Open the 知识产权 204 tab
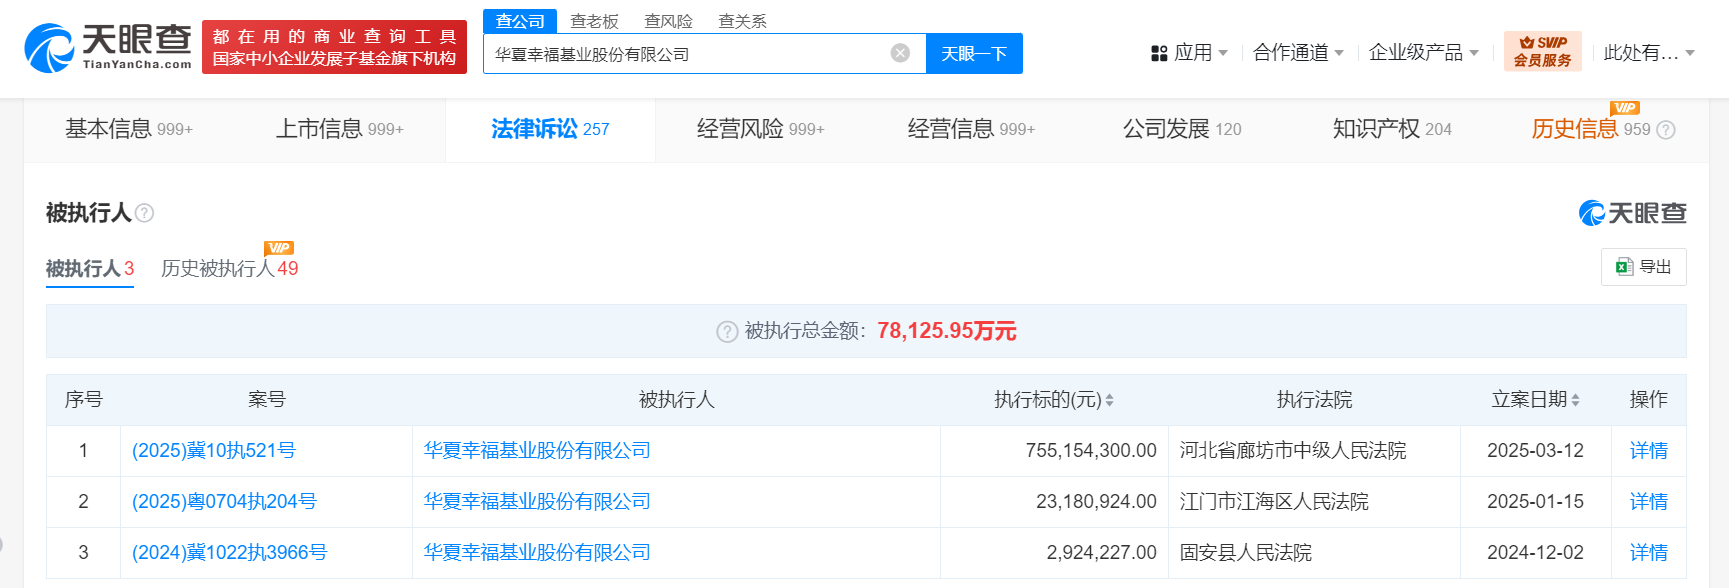 (x=1392, y=129)
